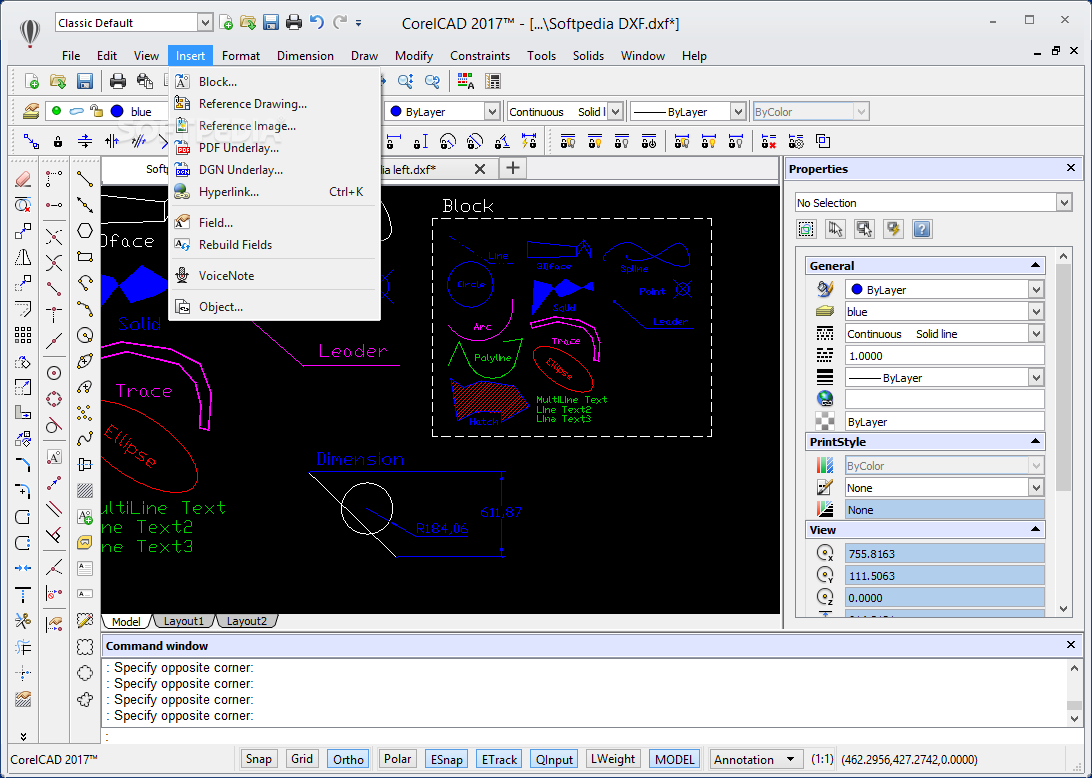Click the New drawing icon in the standard toolbar
Image resolution: width=1092 pixels, height=778 pixels.
[x=31, y=81]
